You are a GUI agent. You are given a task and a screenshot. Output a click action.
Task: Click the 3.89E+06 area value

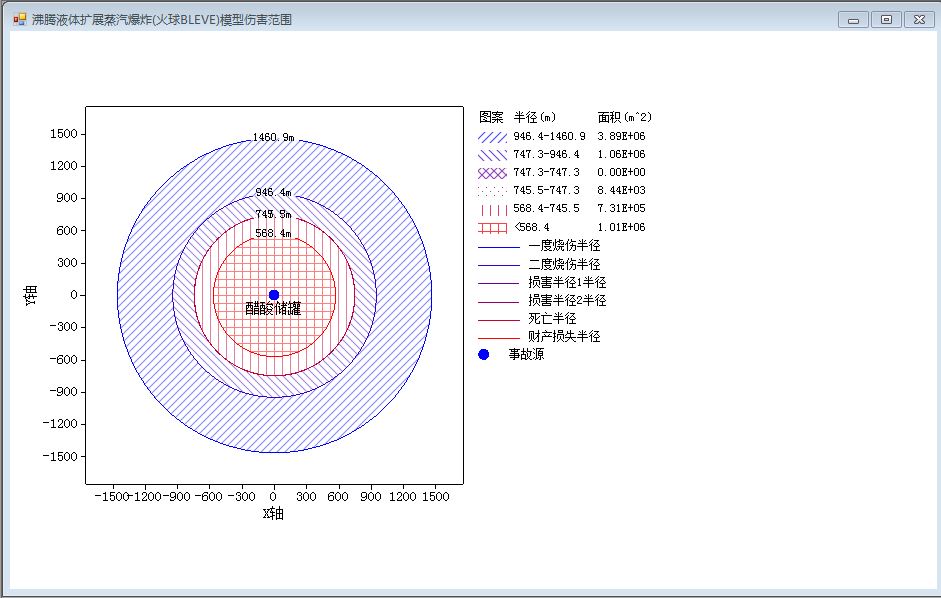click(621, 136)
